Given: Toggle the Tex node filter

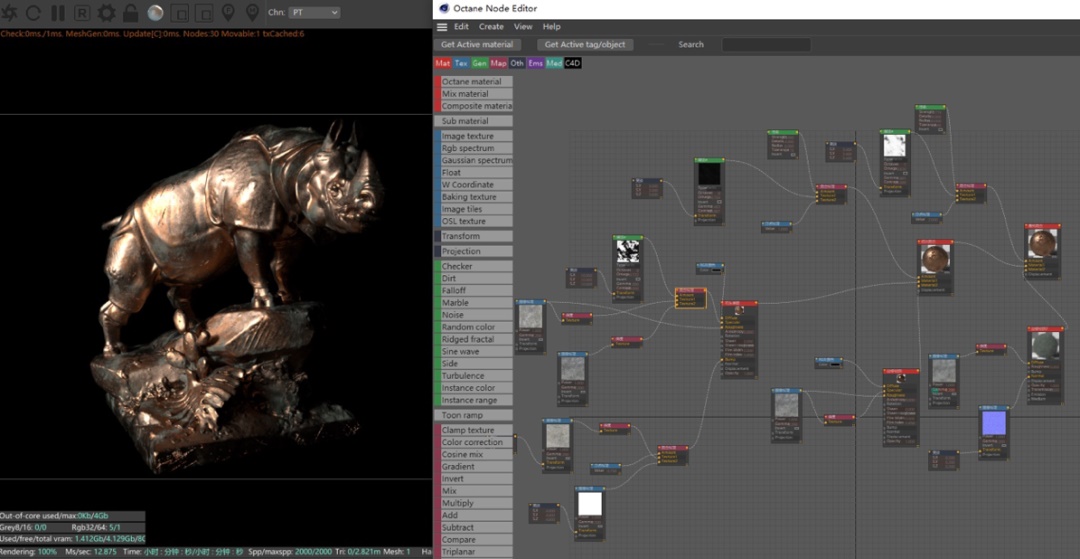Looking at the screenshot, I should point(461,63).
